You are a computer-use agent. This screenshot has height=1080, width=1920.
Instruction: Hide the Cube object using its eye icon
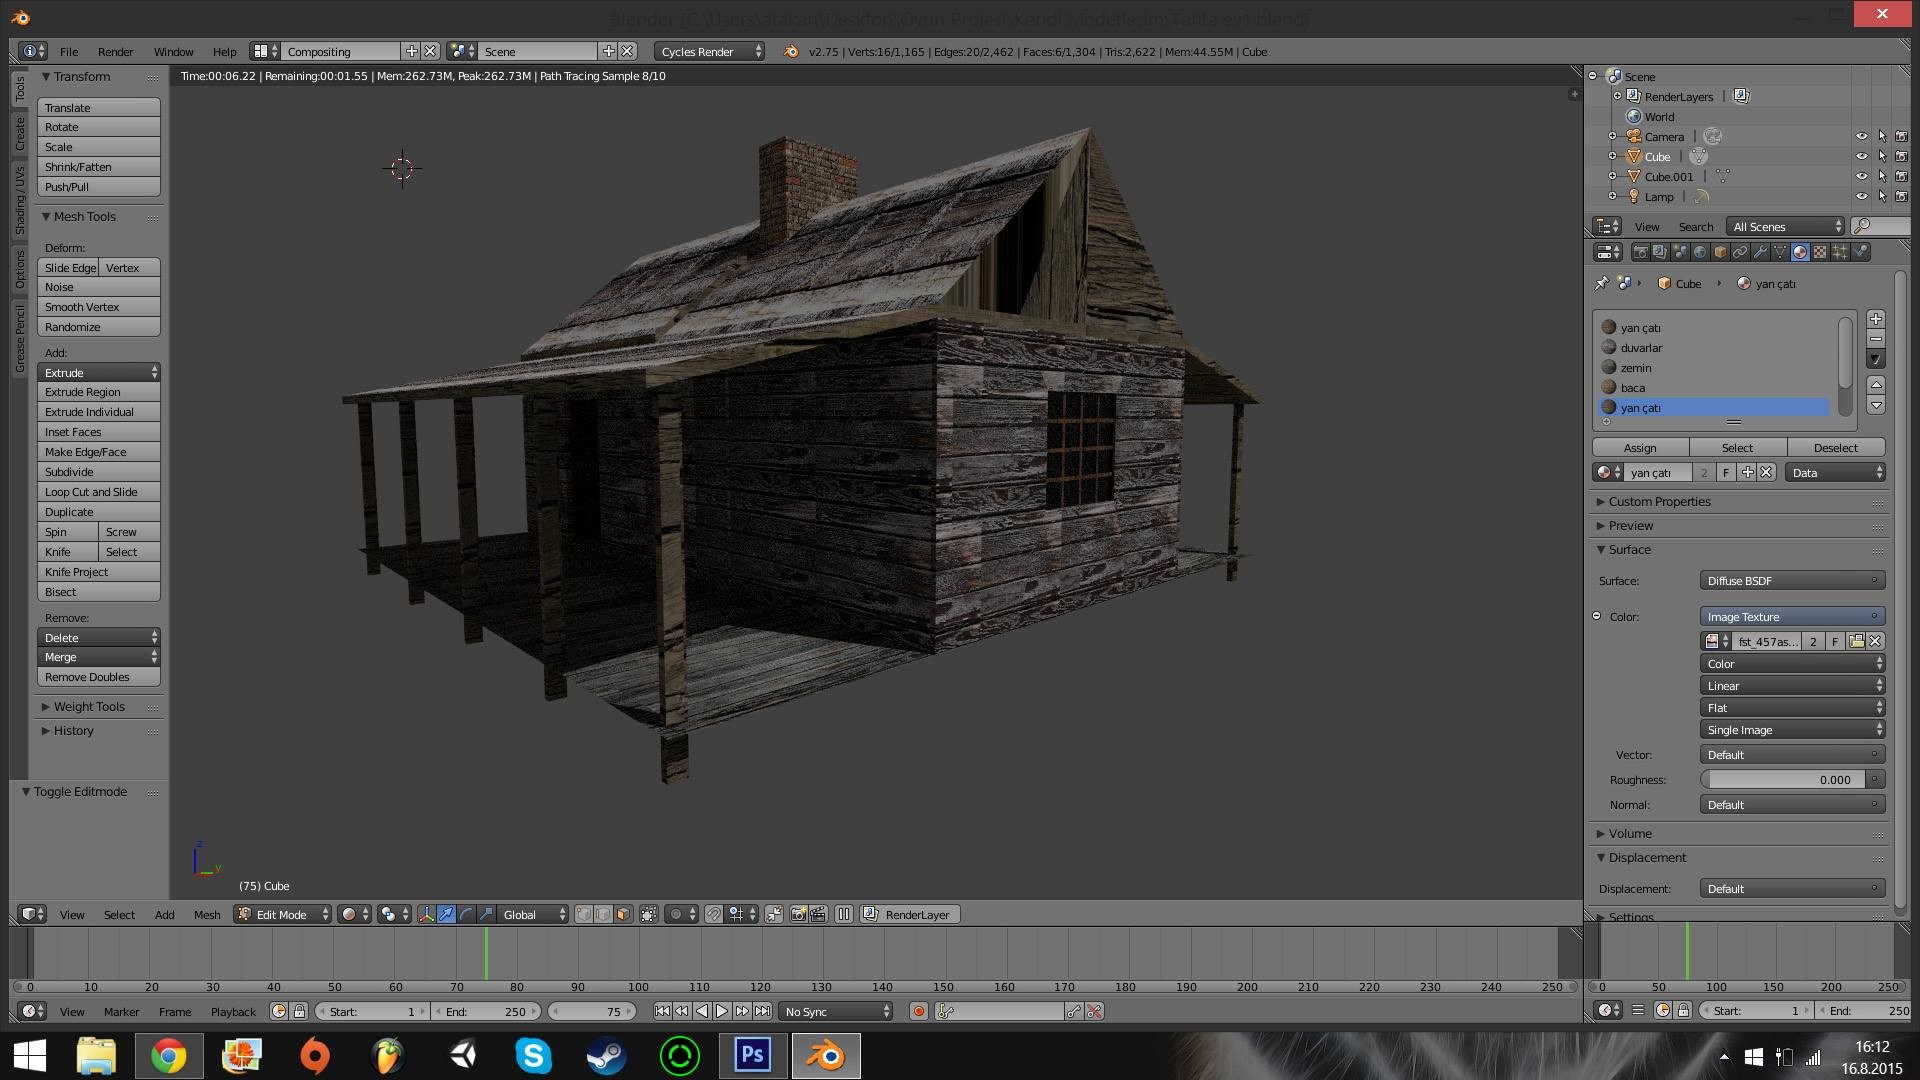[1862, 156]
